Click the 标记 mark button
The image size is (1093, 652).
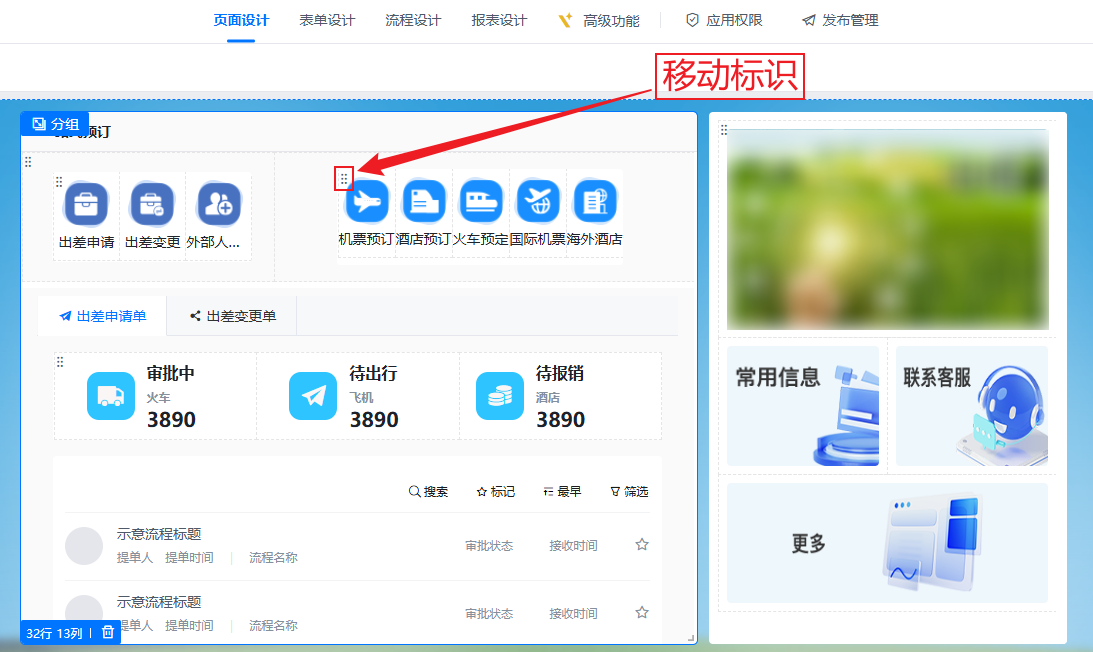coord(495,492)
